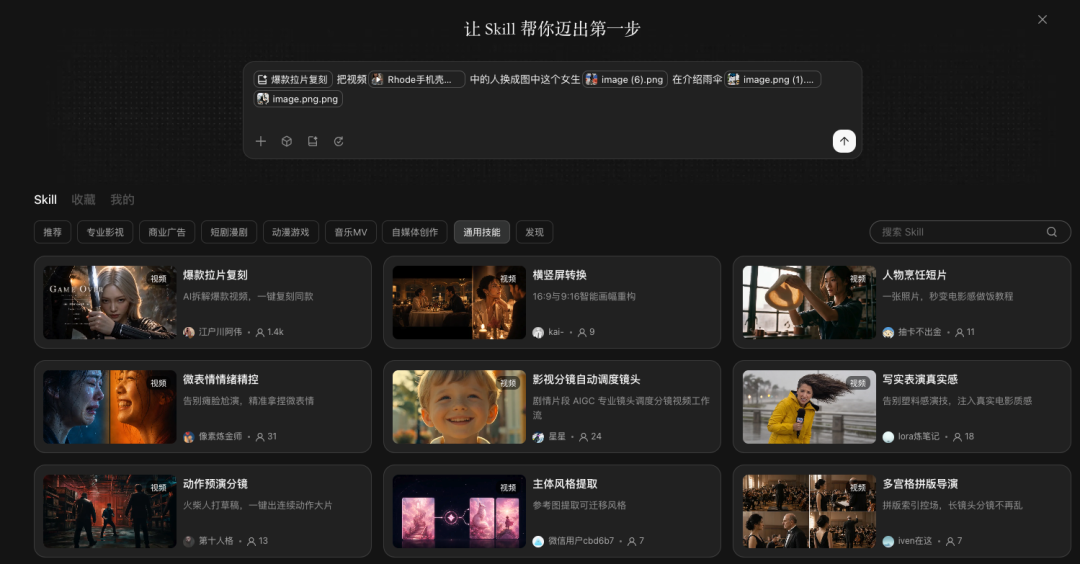Close the dialog with X icon

[1042, 19]
